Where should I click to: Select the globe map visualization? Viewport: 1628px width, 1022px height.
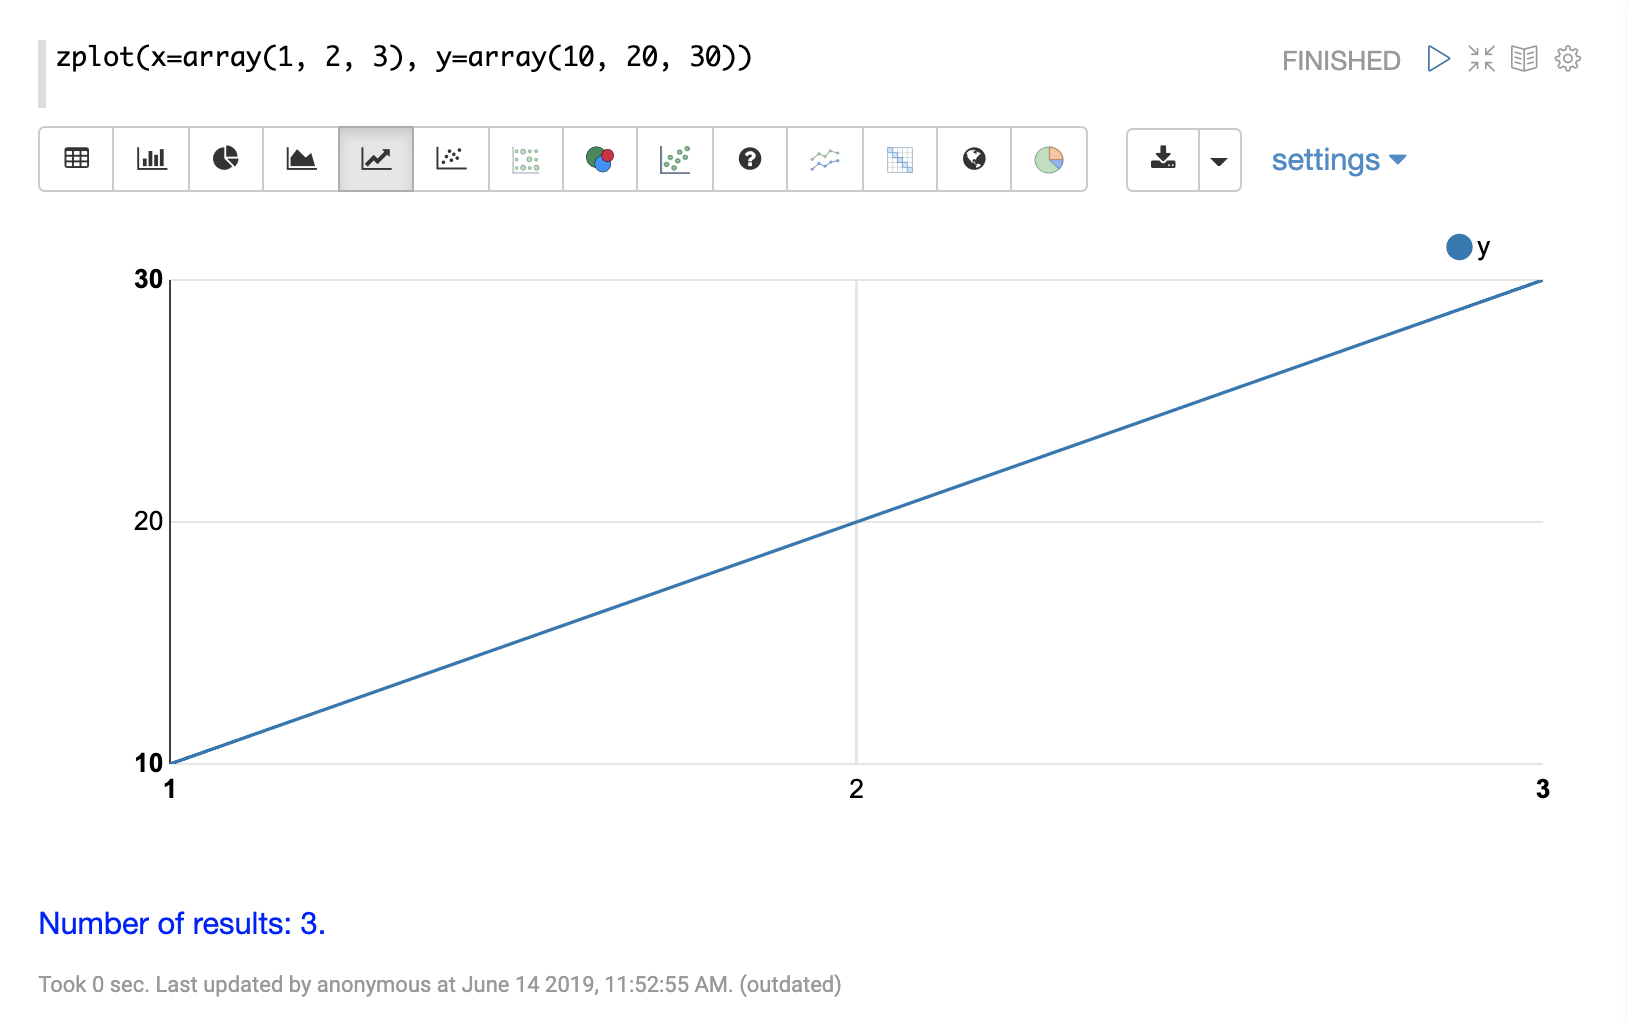click(x=974, y=159)
